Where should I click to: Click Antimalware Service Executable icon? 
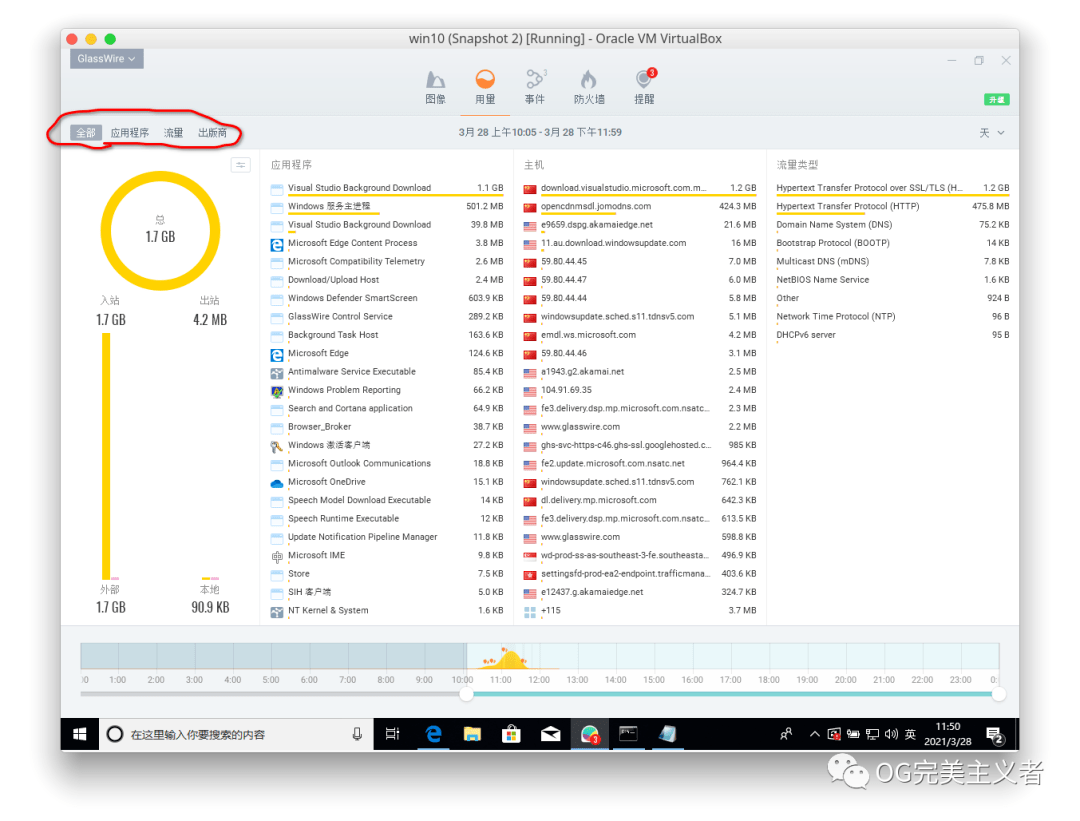click(277, 373)
